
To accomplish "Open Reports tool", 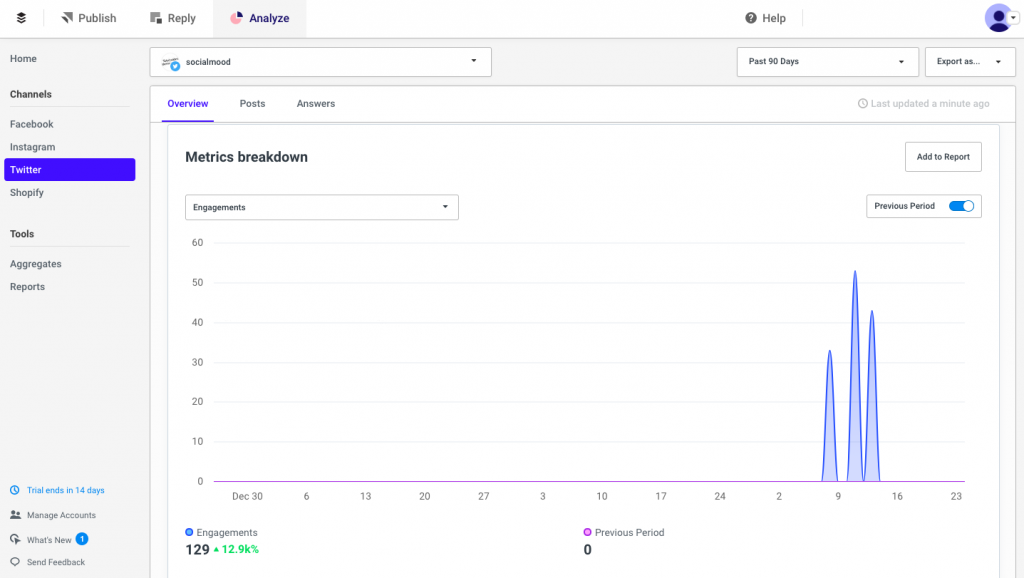I will click(27, 287).
